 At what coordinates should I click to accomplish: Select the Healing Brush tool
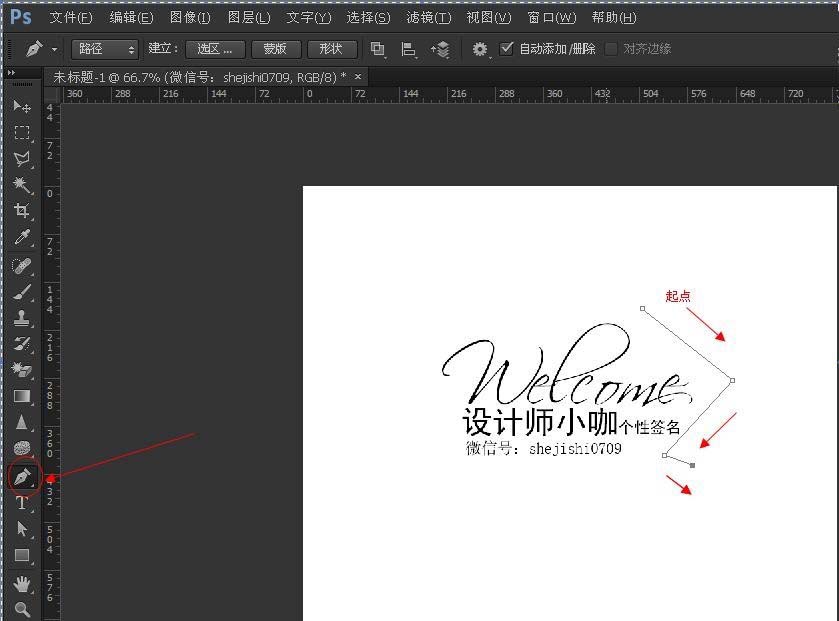21,266
